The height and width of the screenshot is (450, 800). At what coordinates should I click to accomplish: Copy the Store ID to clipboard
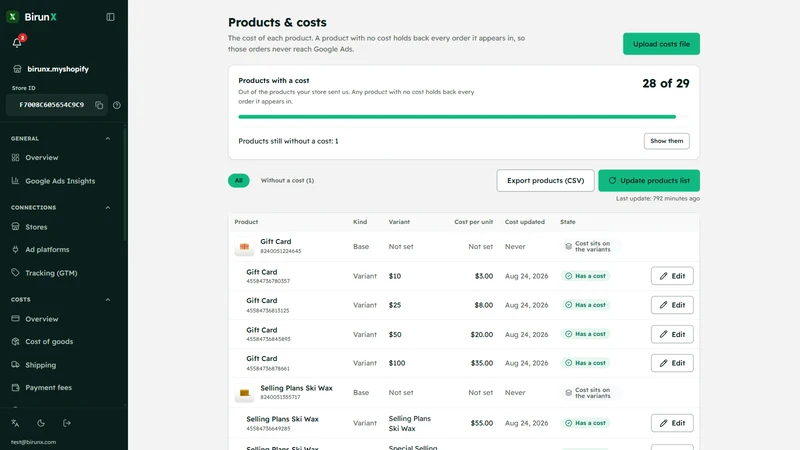point(99,105)
